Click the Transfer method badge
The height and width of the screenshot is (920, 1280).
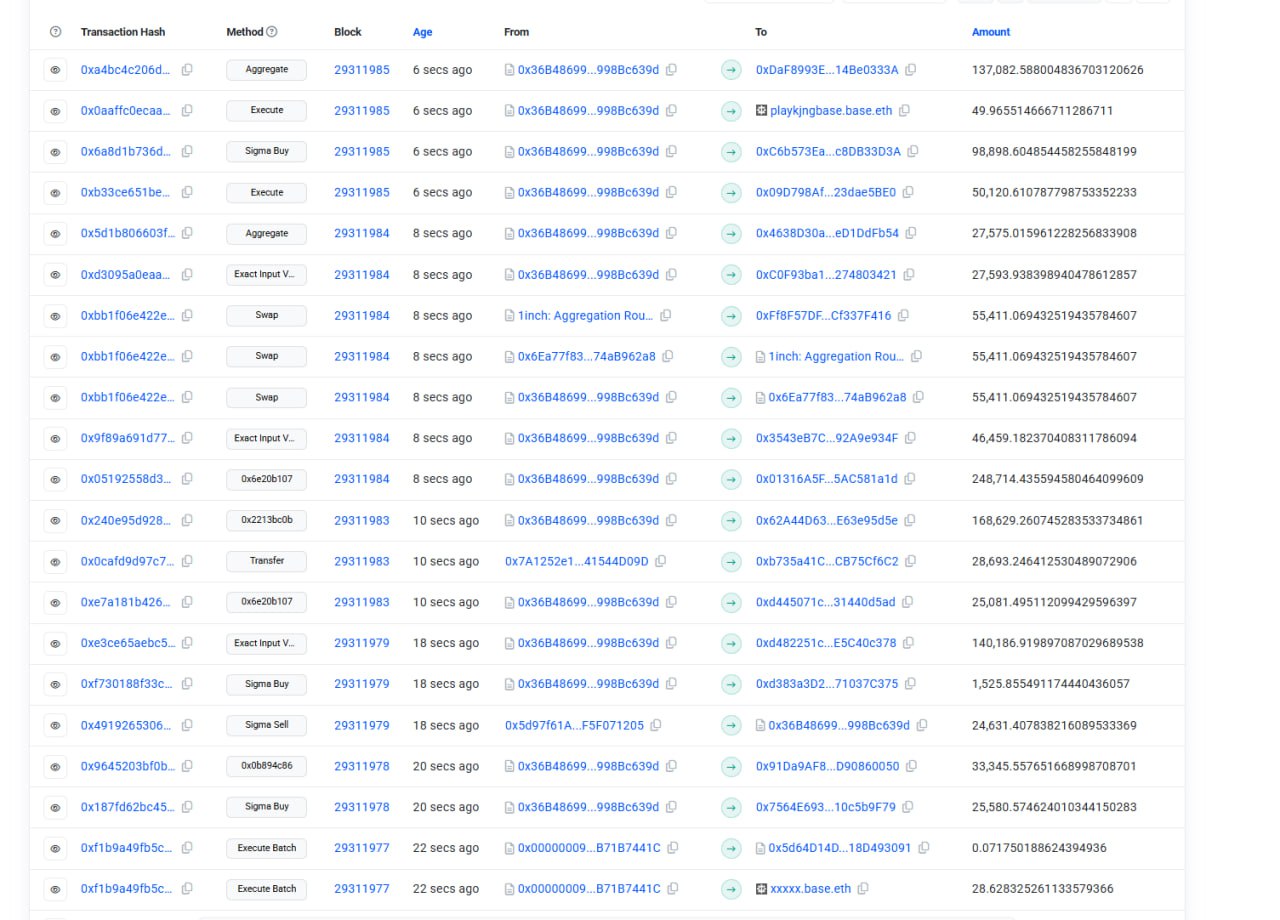click(266, 562)
